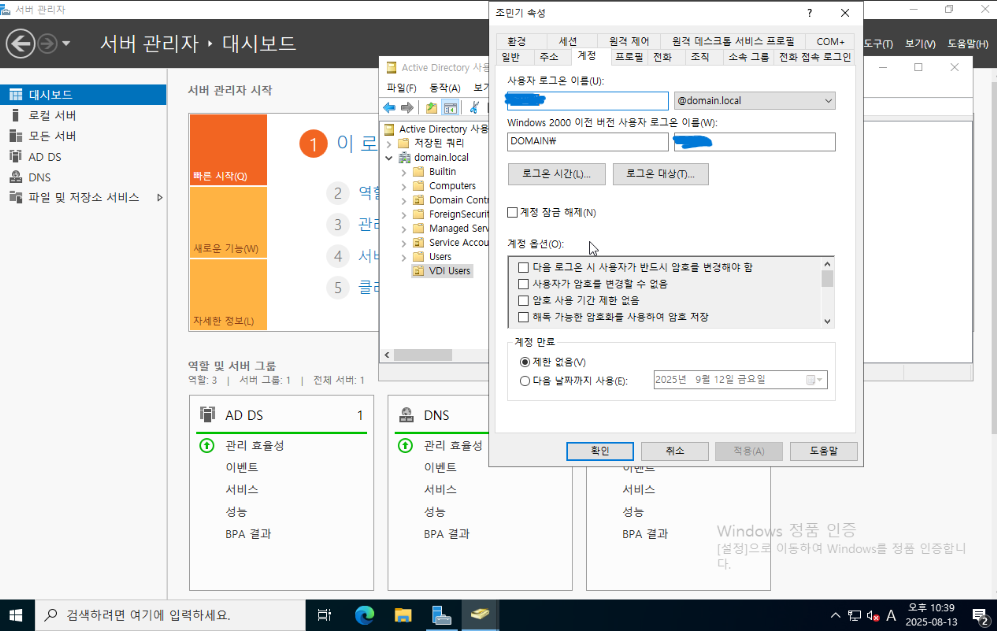
Task: Open the 일반 tab in properties
Action: click(511, 57)
